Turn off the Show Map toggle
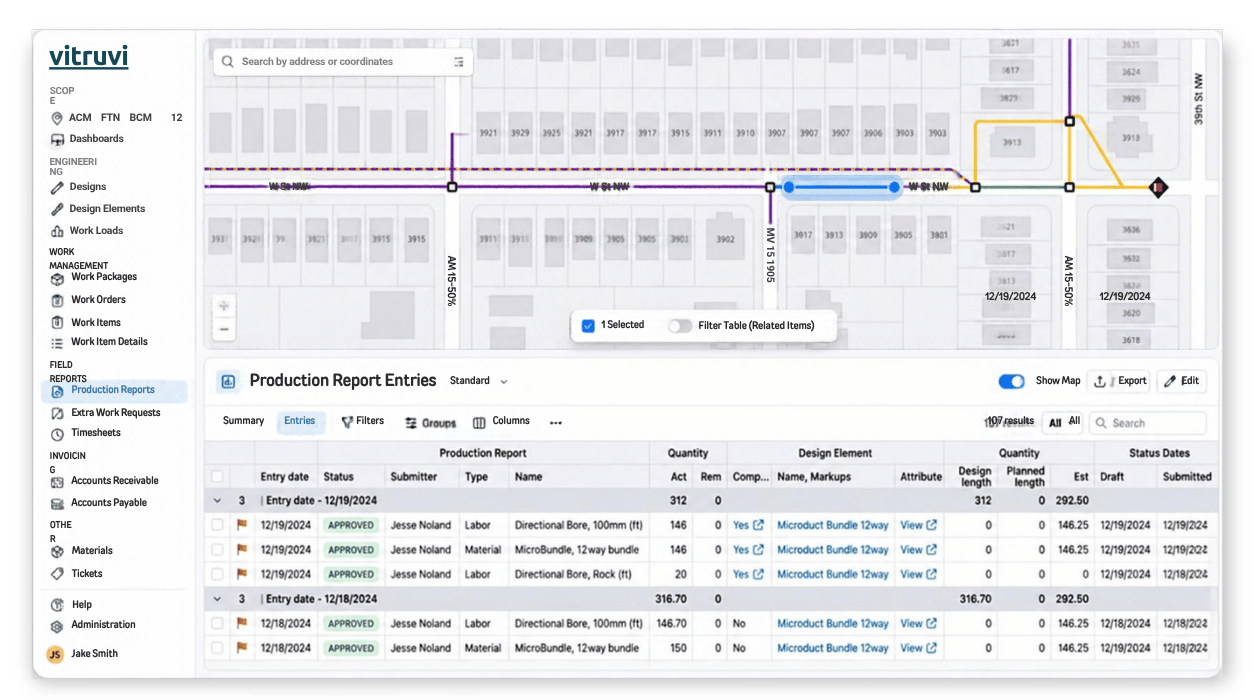The height and width of the screenshot is (700, 1260). 1011,381
